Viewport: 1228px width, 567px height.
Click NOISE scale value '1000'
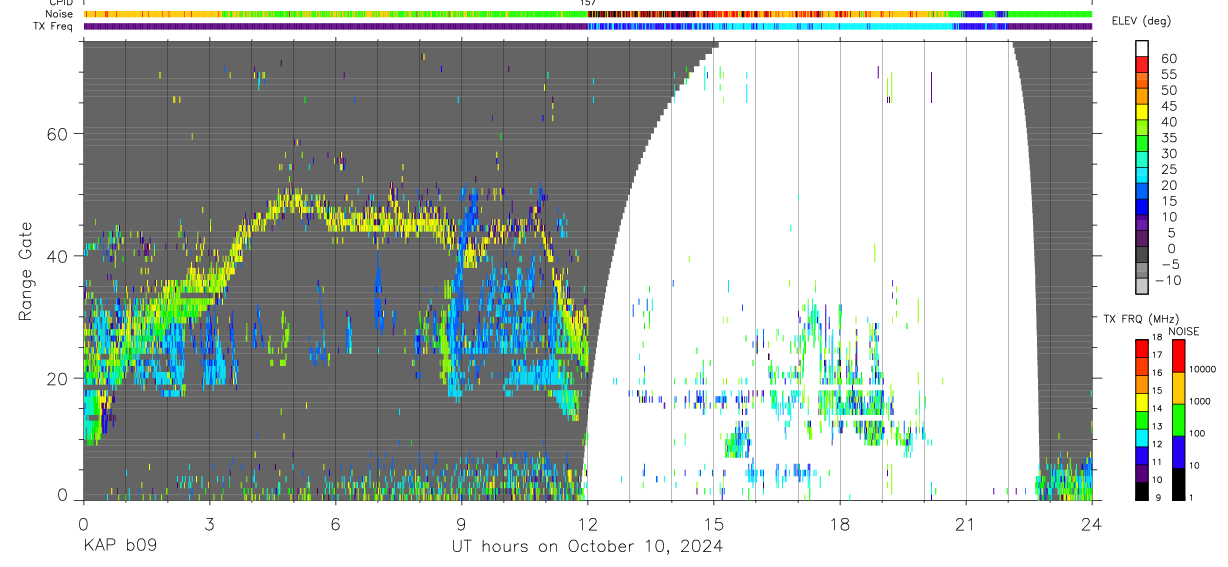[1200, 401]
